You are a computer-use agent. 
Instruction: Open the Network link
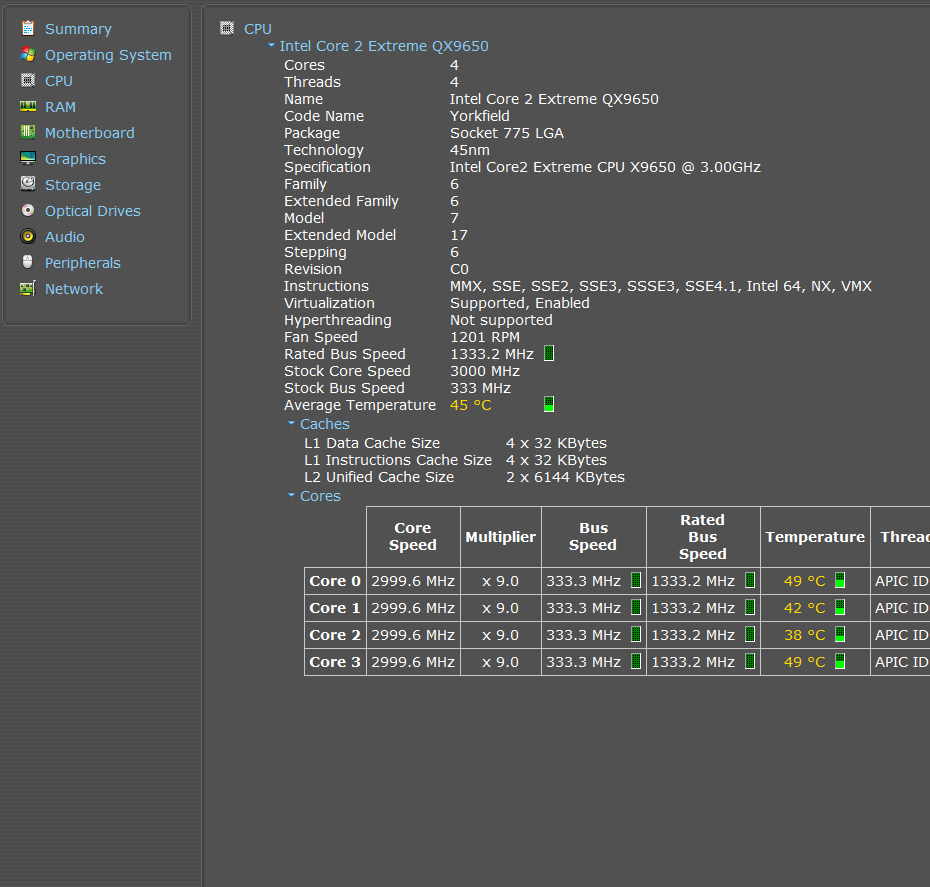(x=74, y=289)
